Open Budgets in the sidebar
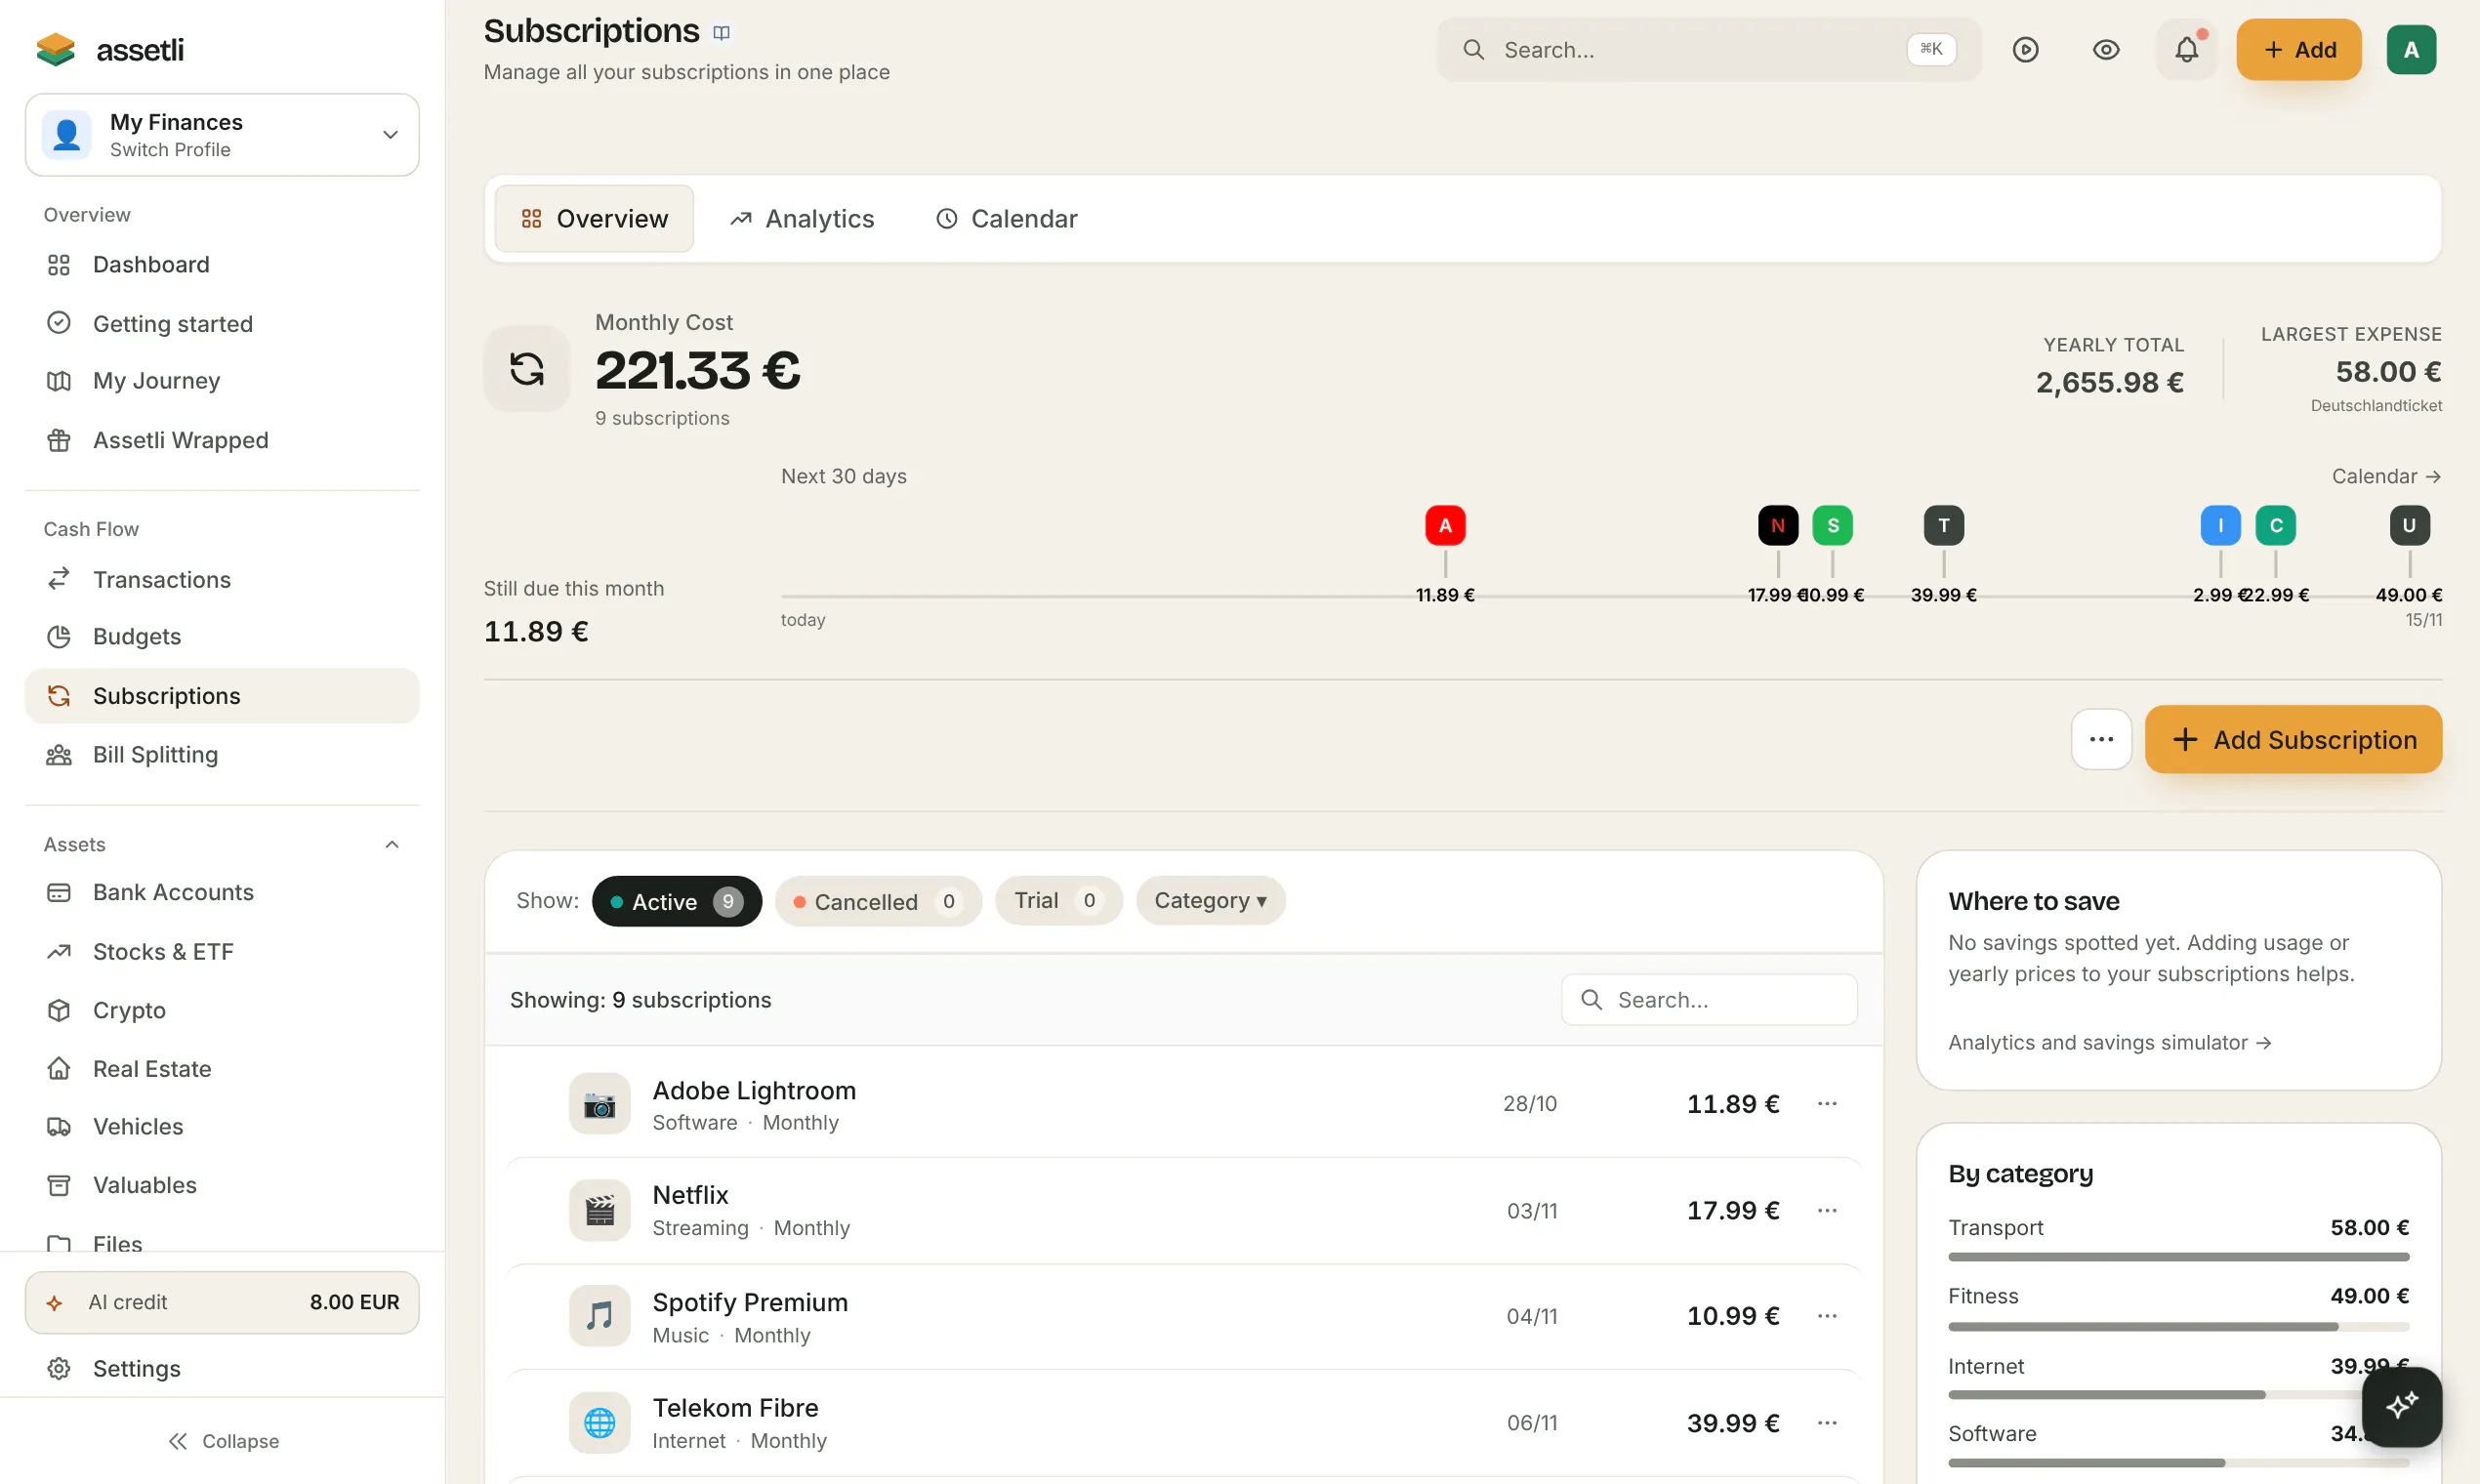The width and height of the screenshot is (2480, 1484). [x=222, y=636]
